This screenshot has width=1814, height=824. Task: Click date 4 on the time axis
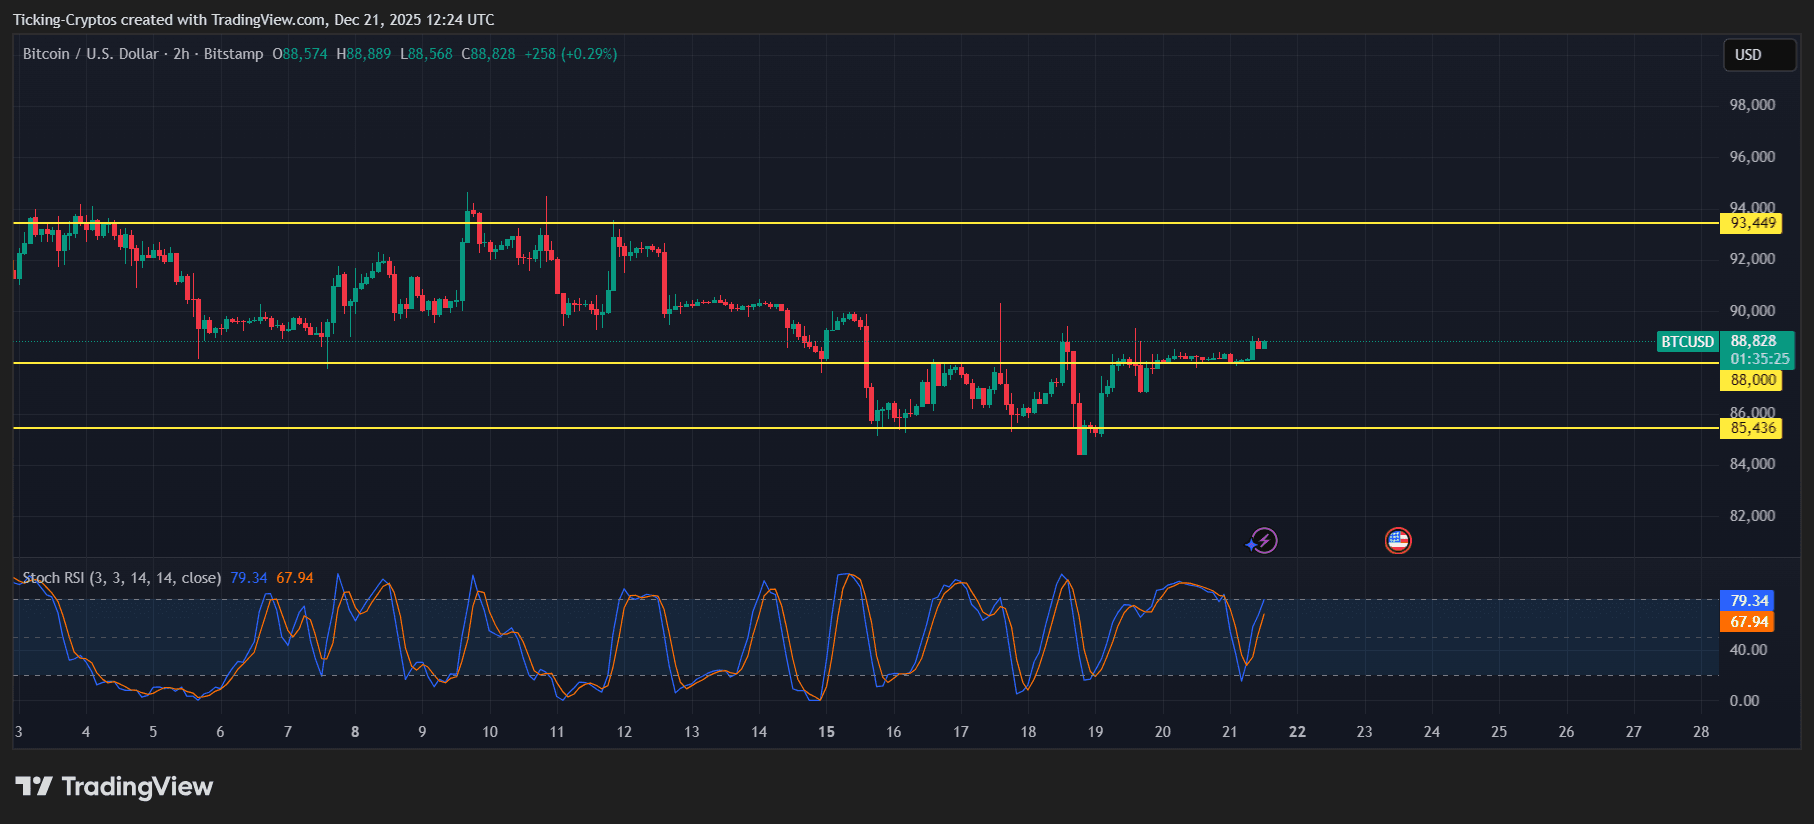point(86,732)
